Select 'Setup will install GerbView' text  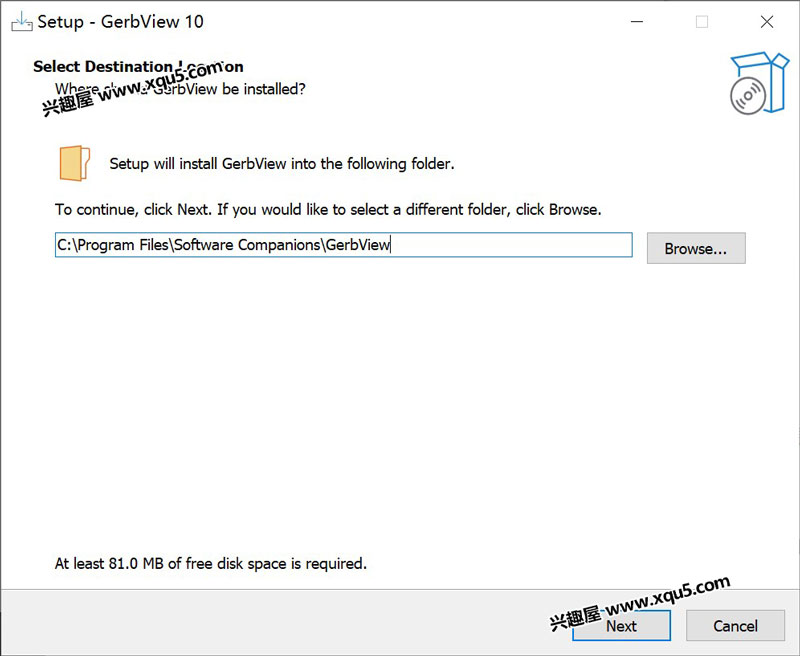pyautogui.click(x=282, y=164)
